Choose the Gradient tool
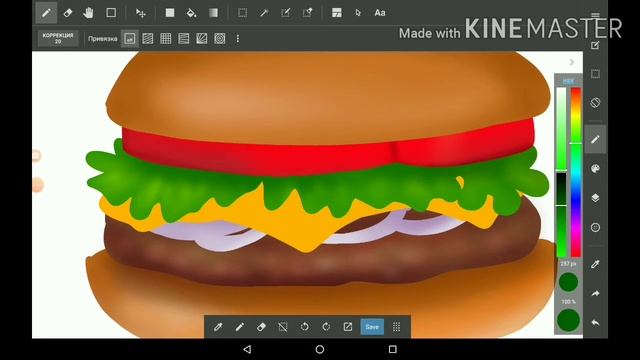The width and height of the screenshot is (640, 360). pyautogui.click(x=213, y=13)
